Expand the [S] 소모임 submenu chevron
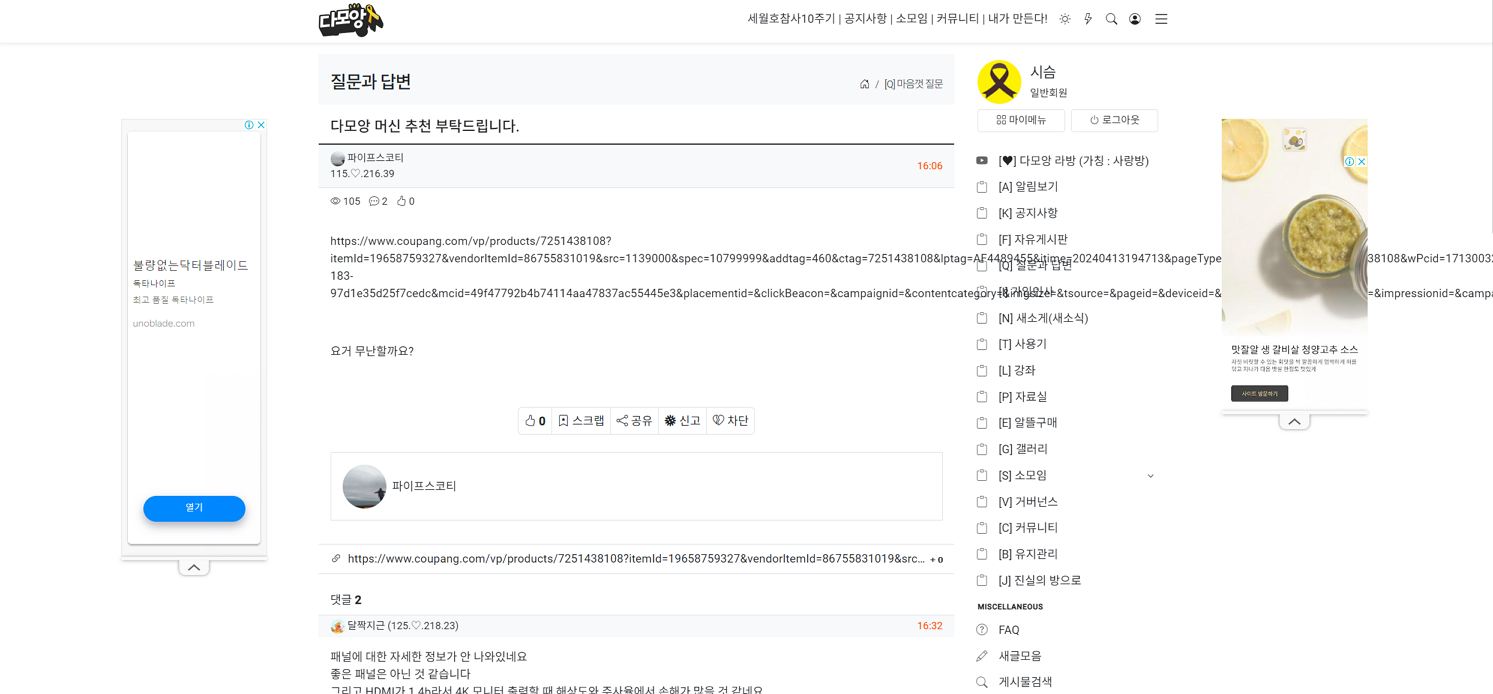Image resolution: width=1493 pixels, height=694 pixels. (1150, 476)
